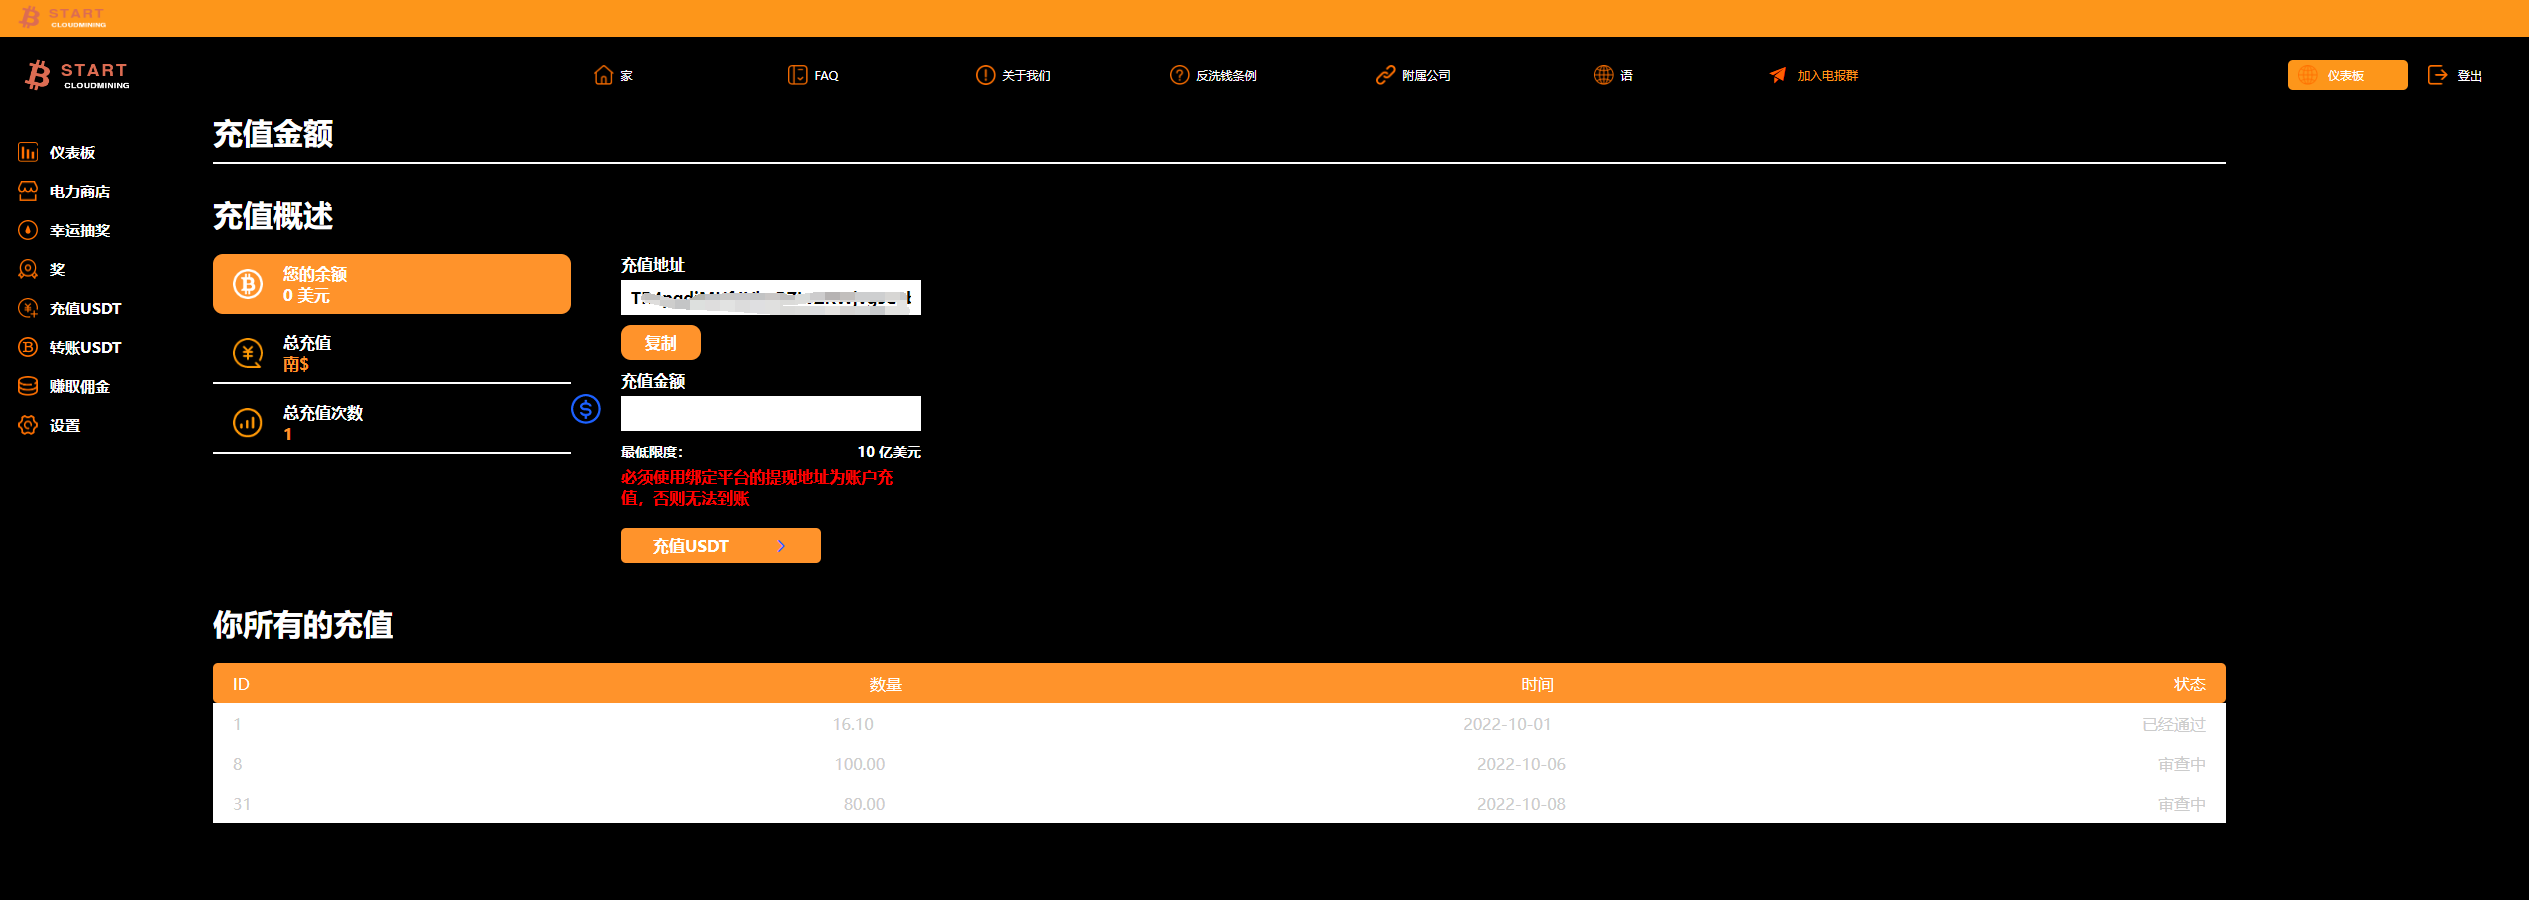Open 设置 settings in sidebar

coord(64,425)
